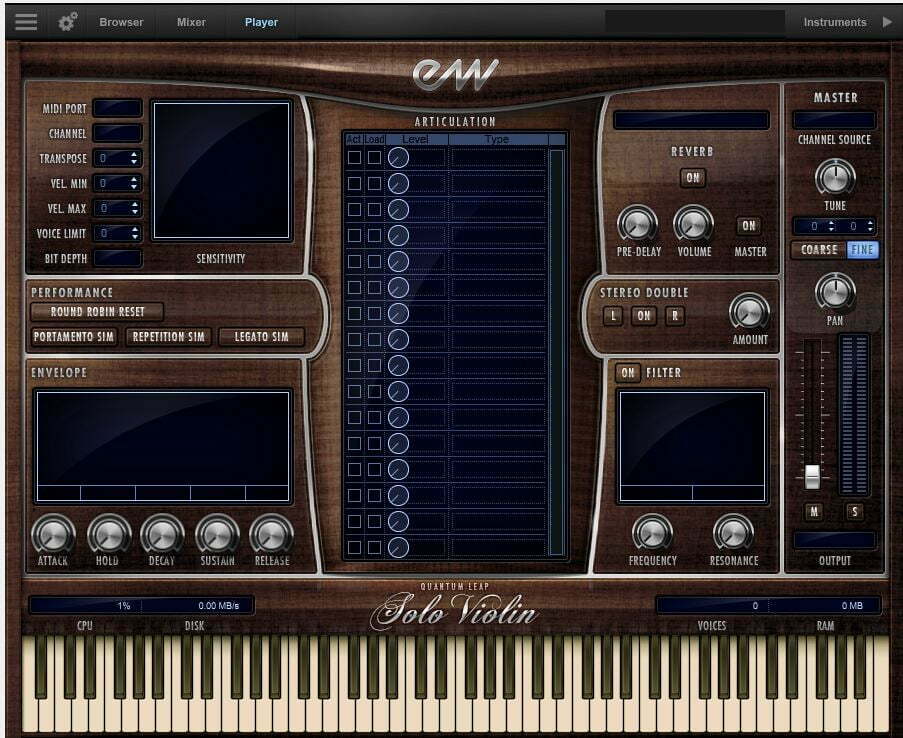This screenshot has width=903, height=738.
Task: Adjust the Hold envelope knob
Action: 108,535
